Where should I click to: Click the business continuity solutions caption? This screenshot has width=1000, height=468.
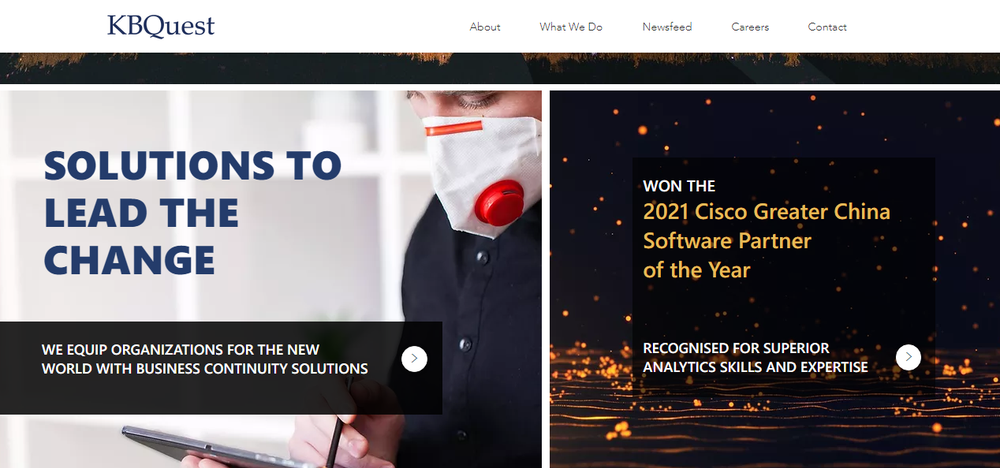click(x=205, y=359)
